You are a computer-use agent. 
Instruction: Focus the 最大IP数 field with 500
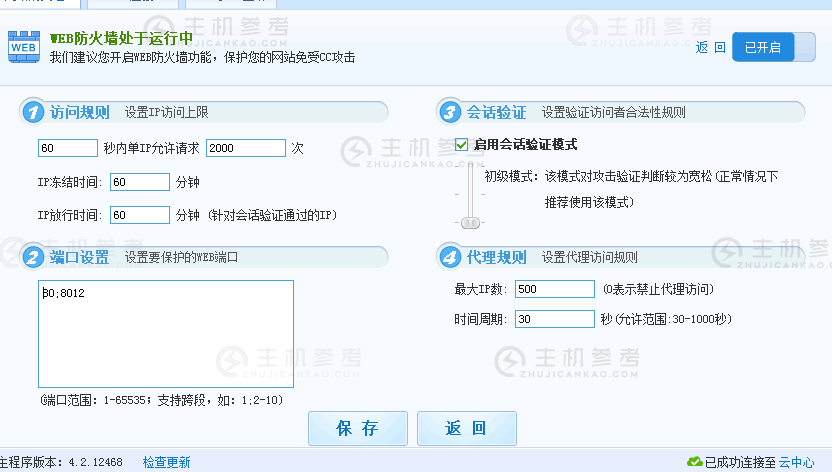tap(554, 289)
